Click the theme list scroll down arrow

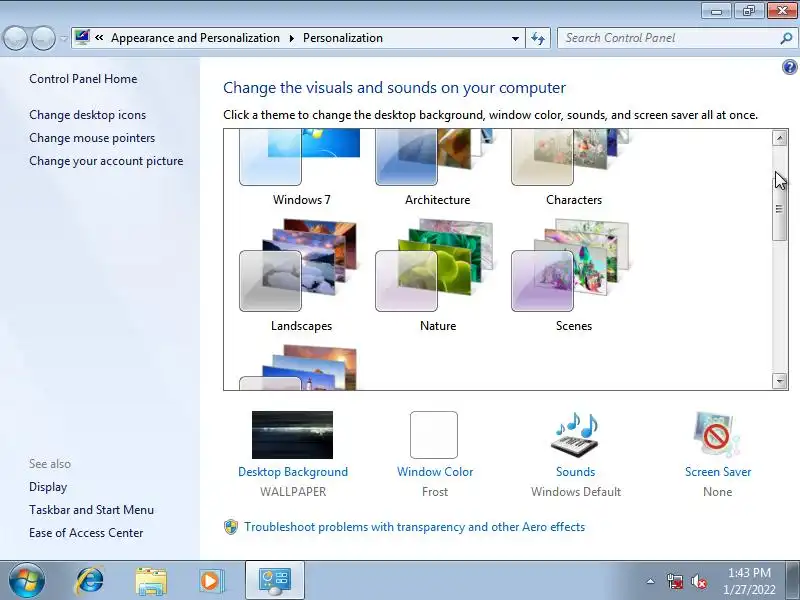[x=780, y=381]
